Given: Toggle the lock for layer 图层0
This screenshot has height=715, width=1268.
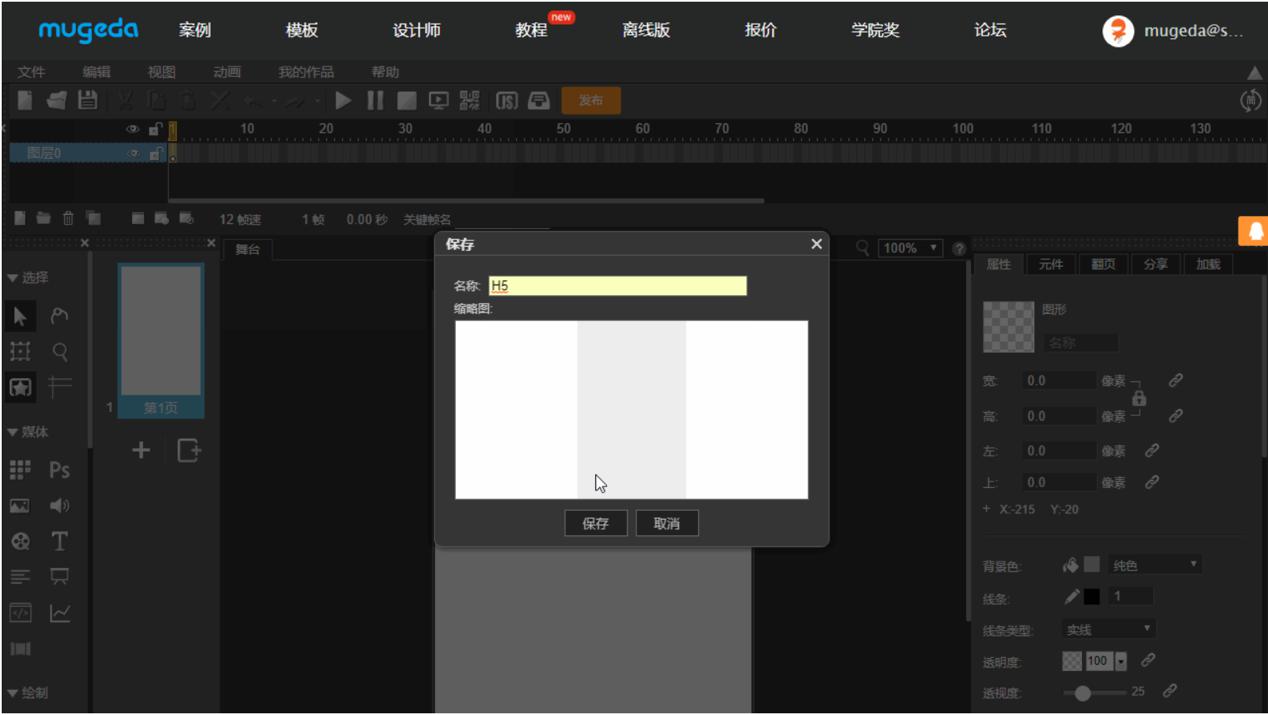Looking at the screenshot, I should (x=155, y=154).
